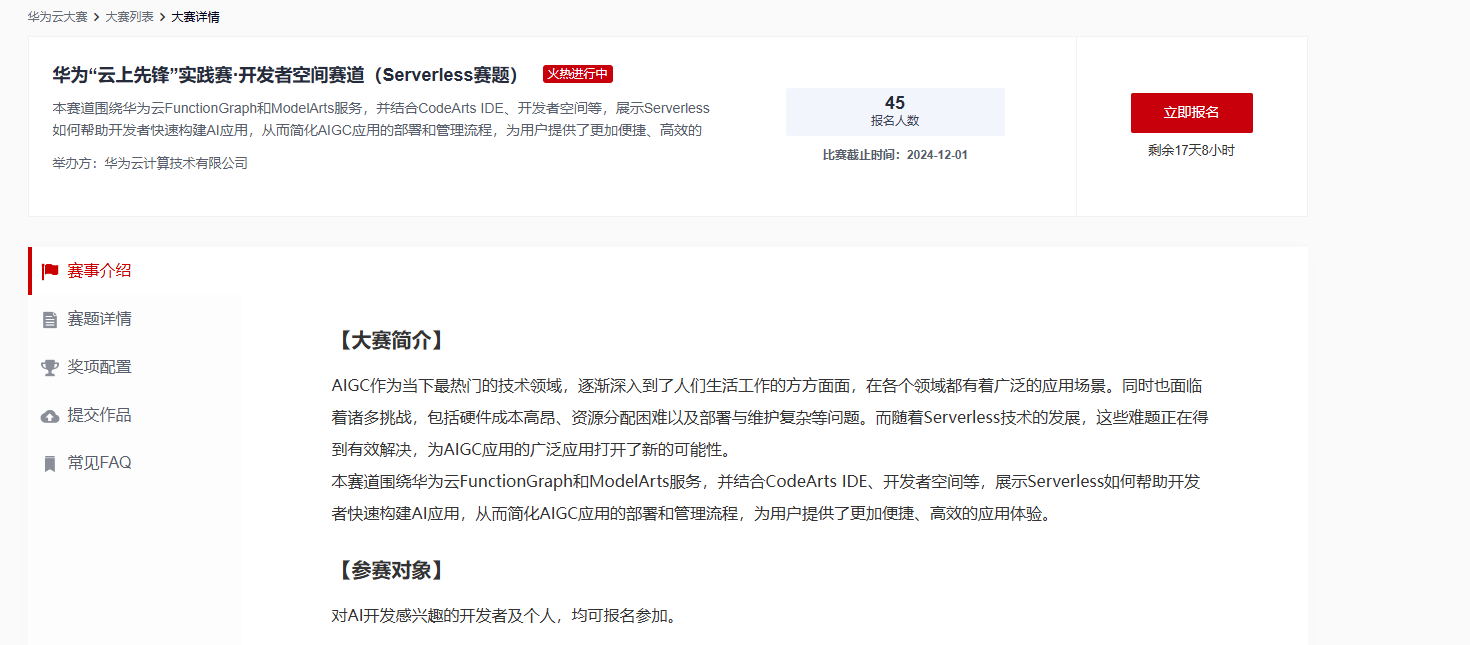Click the line 对AI开发感兴趣的开发者及个人

(504, 615)
